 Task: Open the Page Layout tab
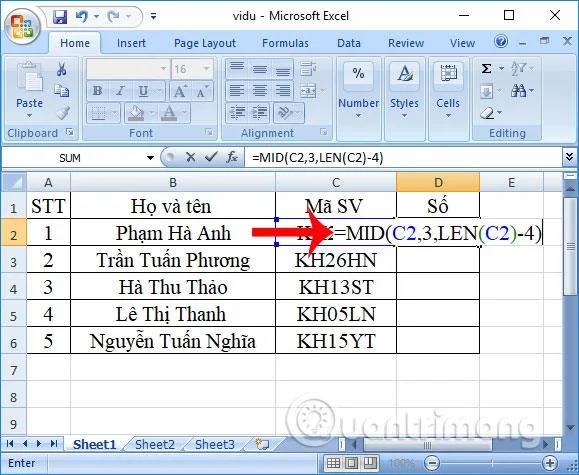[x=205, y=43]
